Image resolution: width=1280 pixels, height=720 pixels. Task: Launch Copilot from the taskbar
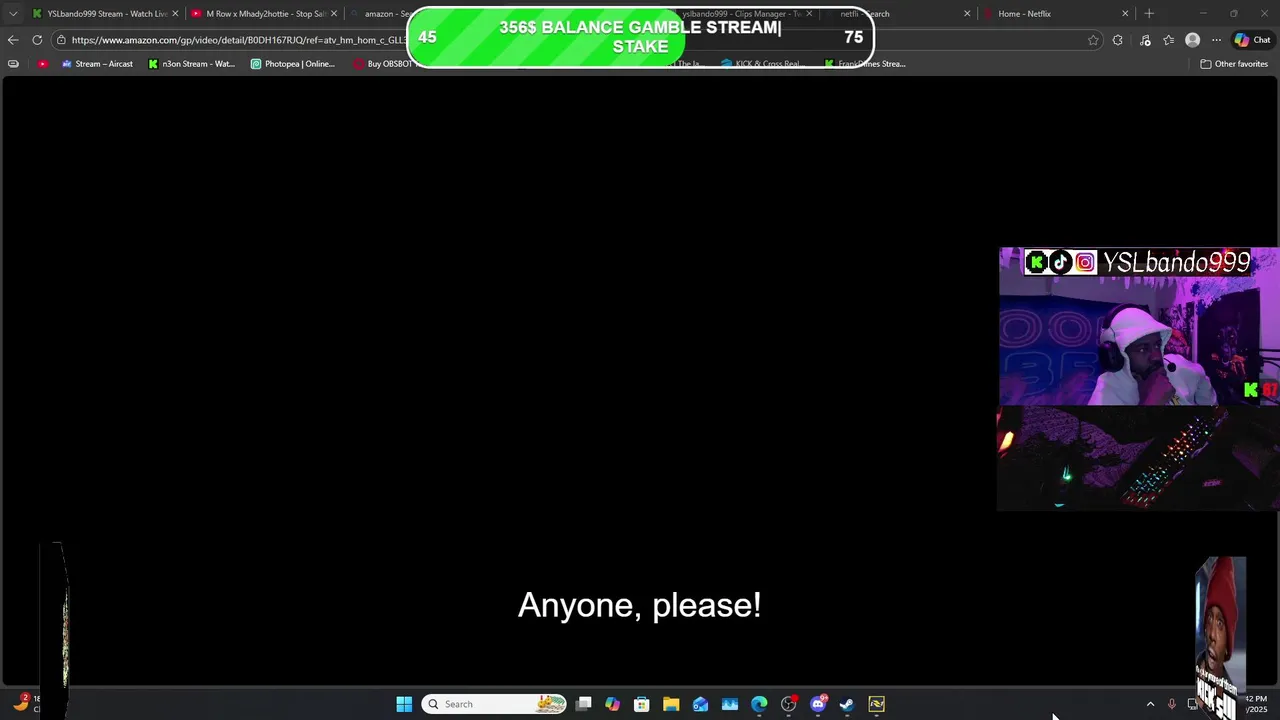click(x=613, y=704)
